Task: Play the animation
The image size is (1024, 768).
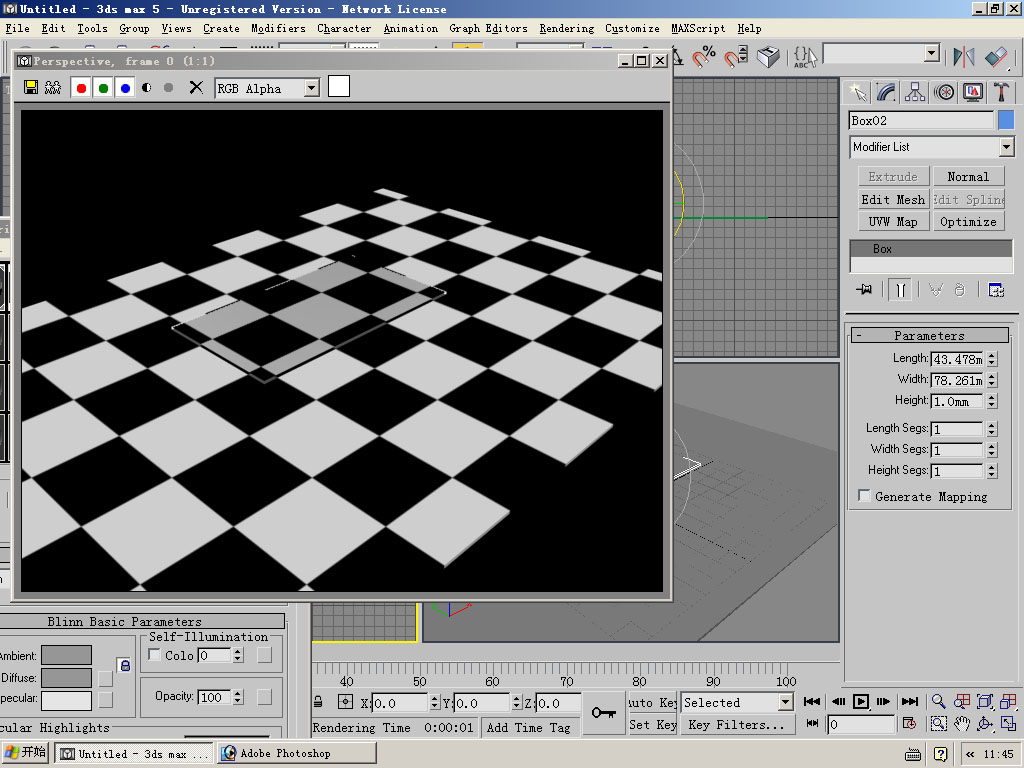Action: point(861,701)
